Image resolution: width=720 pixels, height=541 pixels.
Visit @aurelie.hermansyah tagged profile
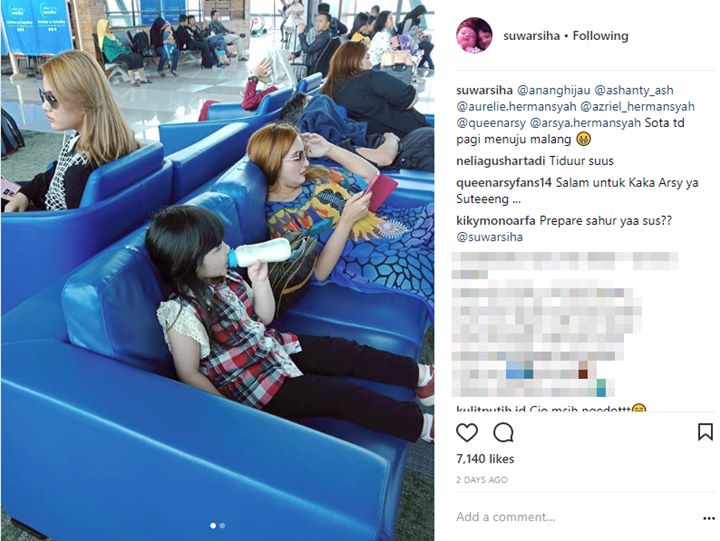click(516, 107)
